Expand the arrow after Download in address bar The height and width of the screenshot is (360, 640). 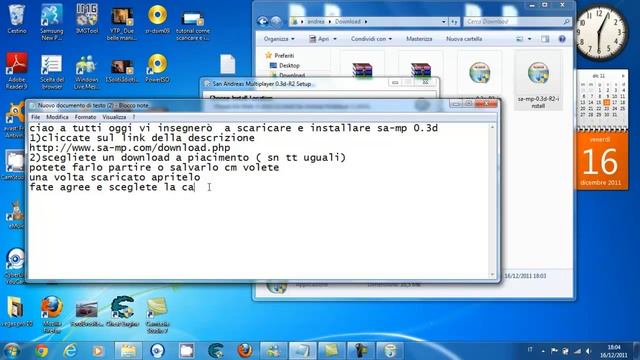pyautogui.click(x=366, y=22)
